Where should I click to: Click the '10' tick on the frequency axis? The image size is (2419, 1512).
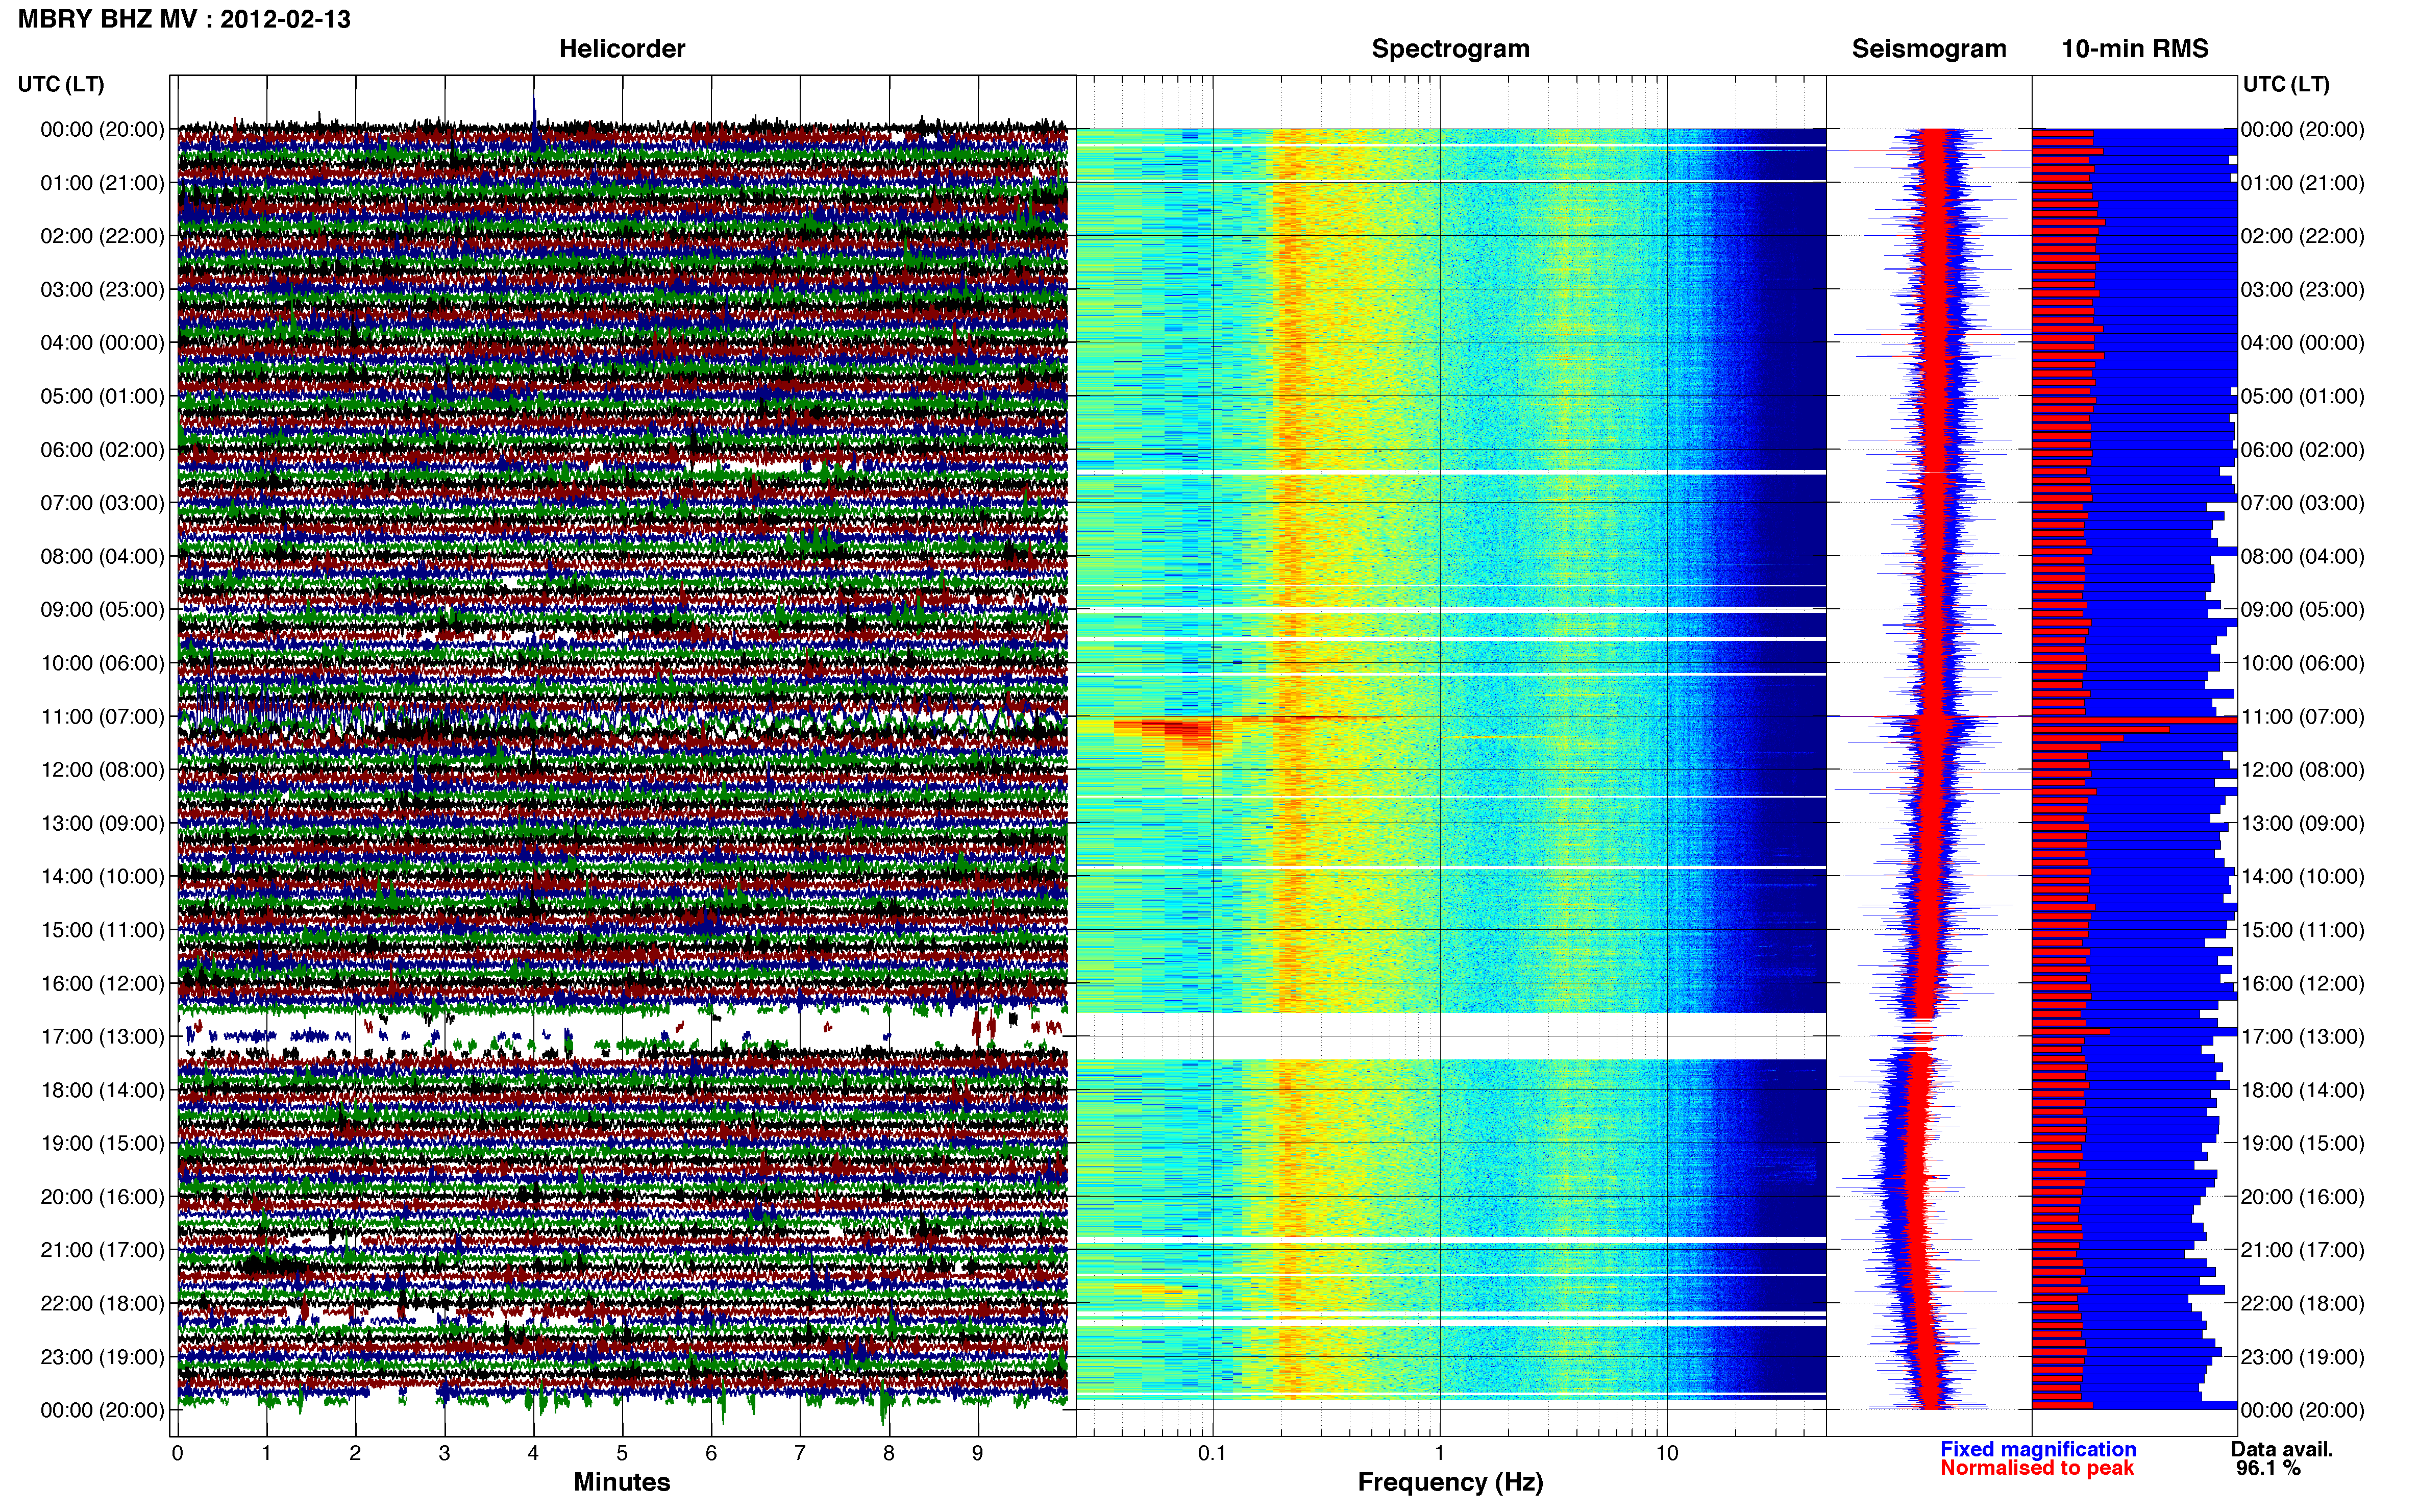pos(1667,1453)
